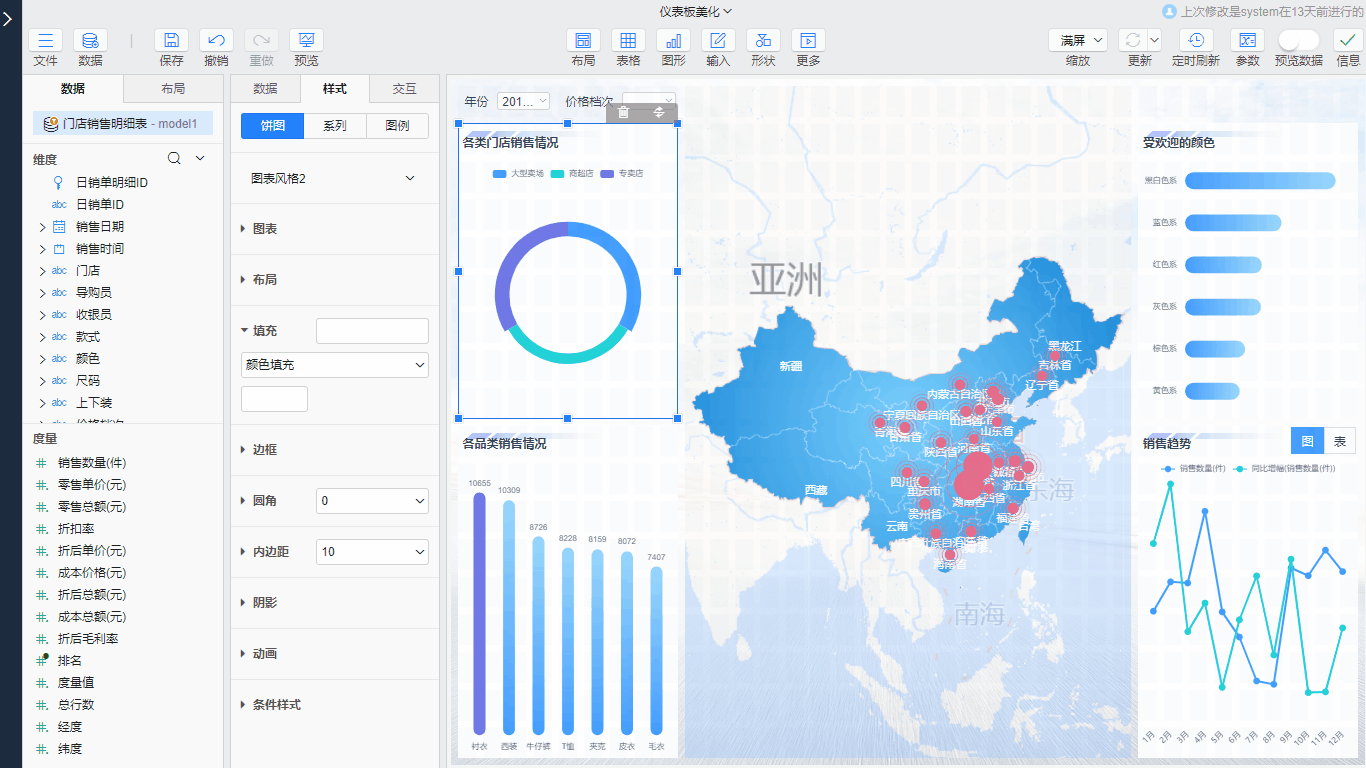Switch to the 布局 tab in left panel

click(x=173, y=89)
